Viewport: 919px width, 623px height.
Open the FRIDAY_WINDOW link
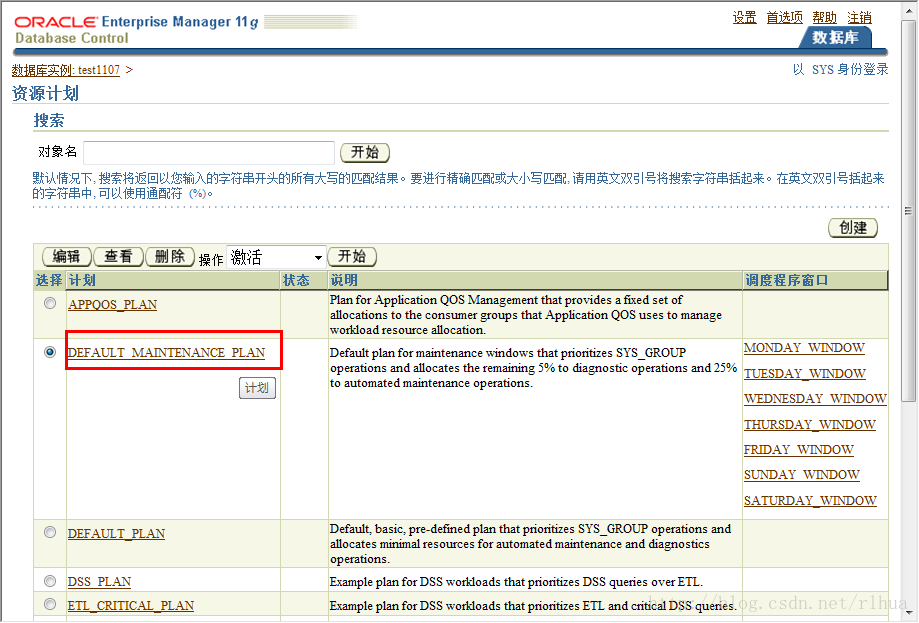tap(799, 450)
